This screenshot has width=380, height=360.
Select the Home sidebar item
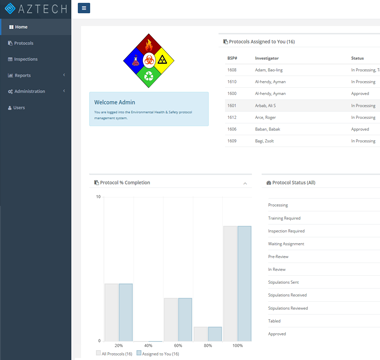[x=35, y=27]
